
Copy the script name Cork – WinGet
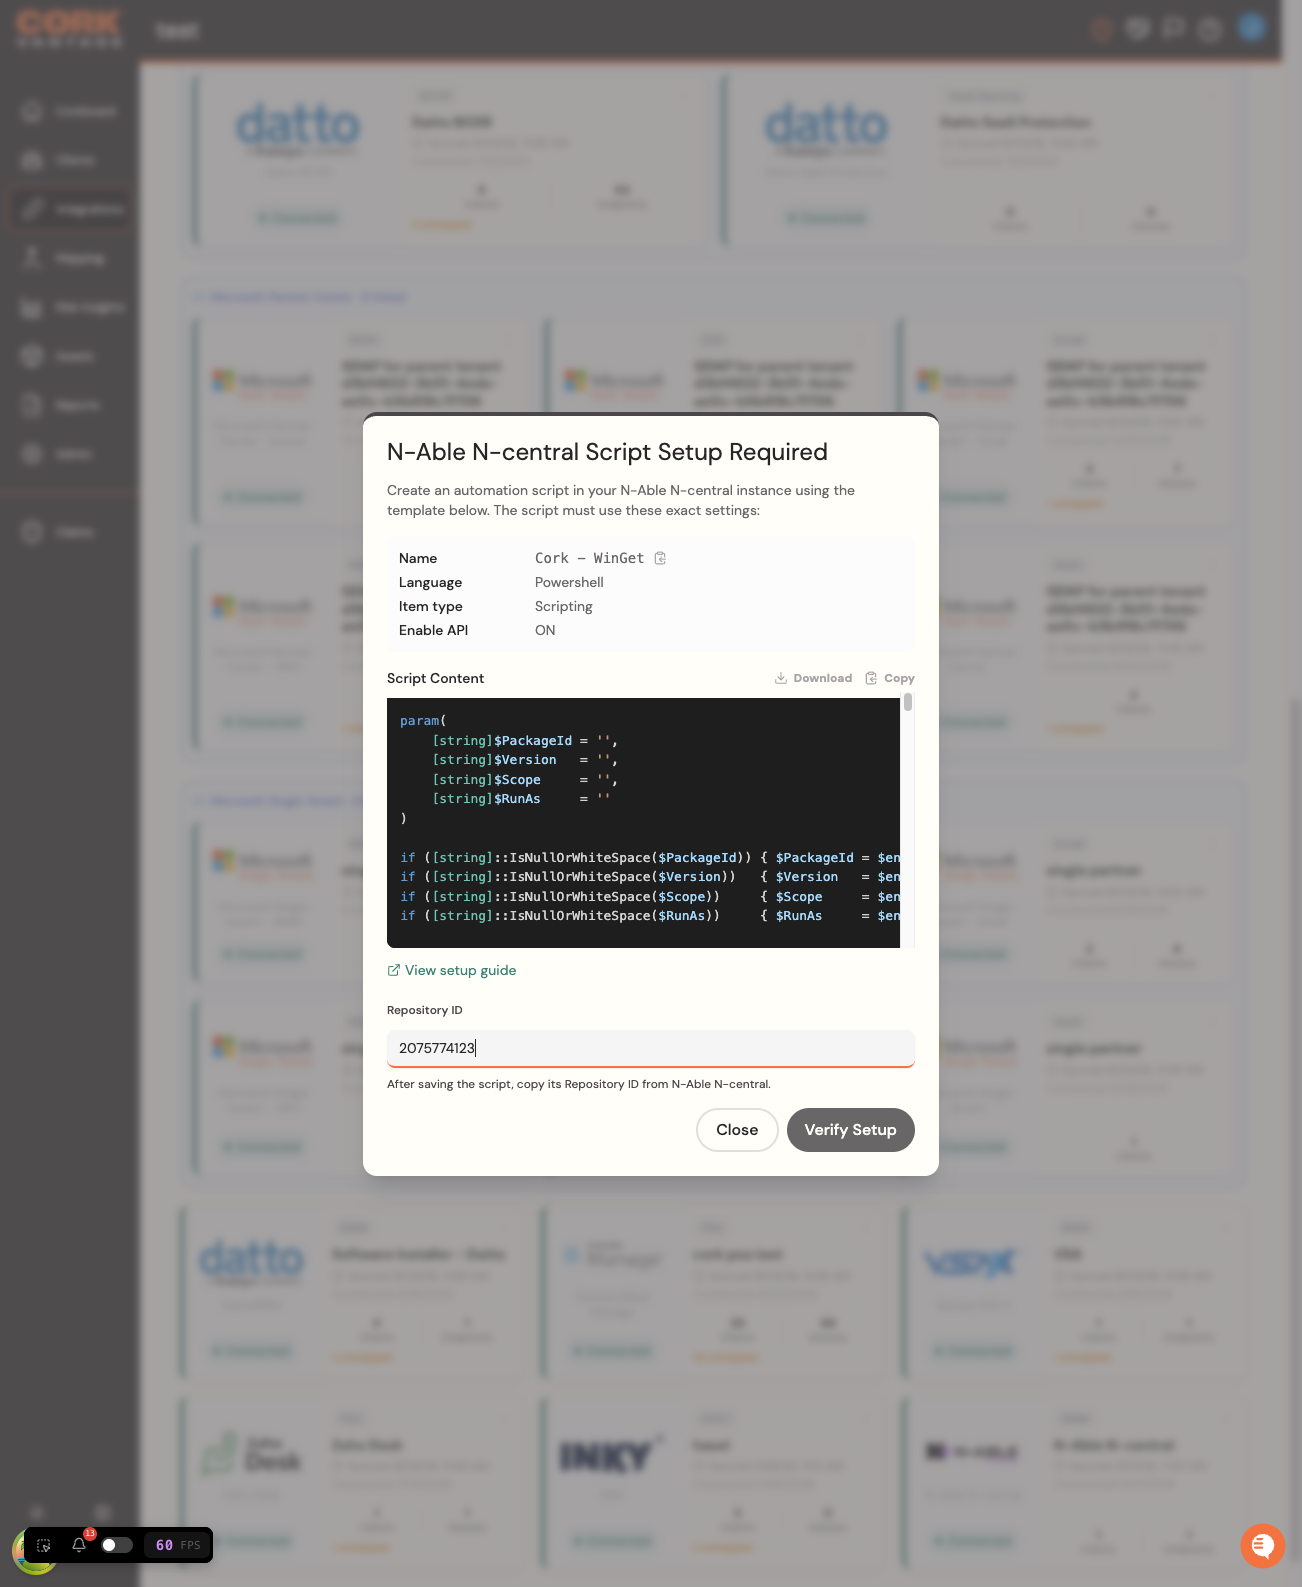pos(660,558)
